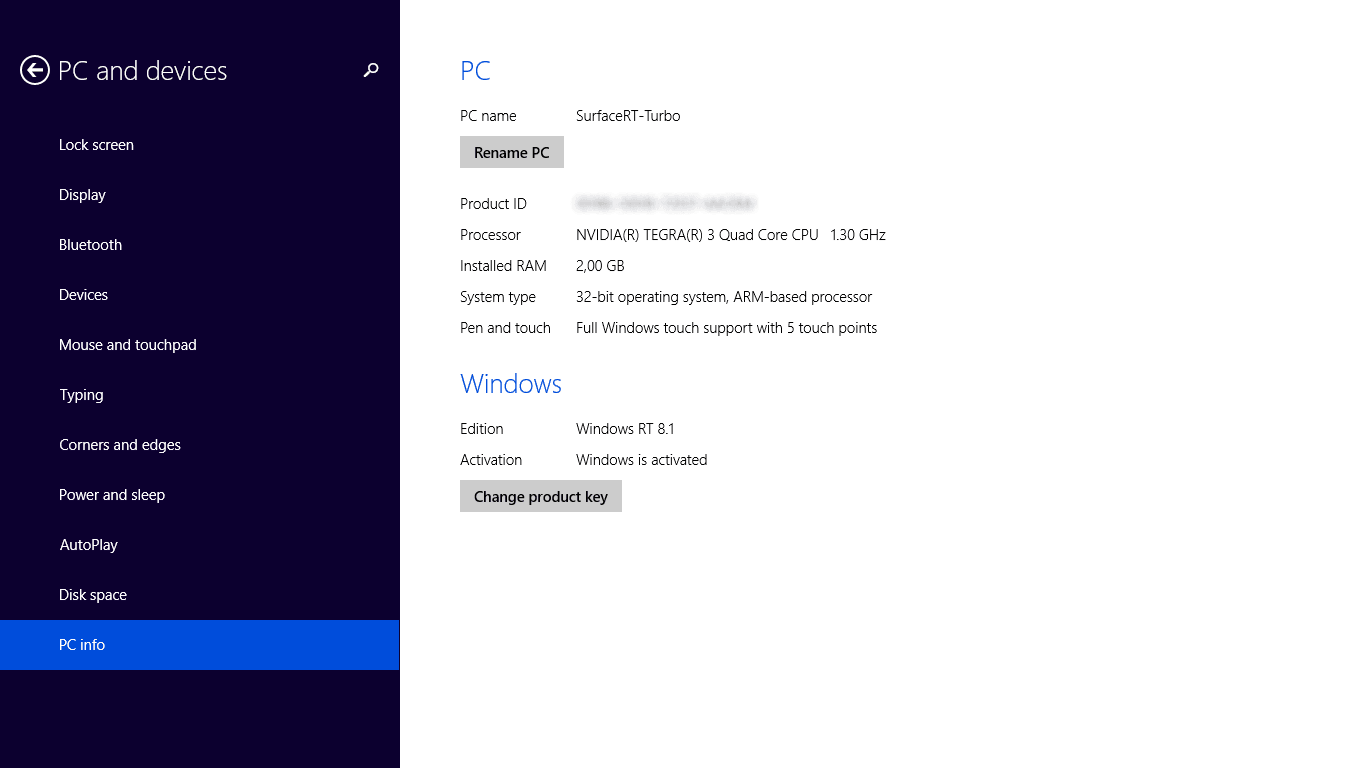Open the search magnifier icon
The height and width of the screenshot is (768, 1366).
coord(371,70)
